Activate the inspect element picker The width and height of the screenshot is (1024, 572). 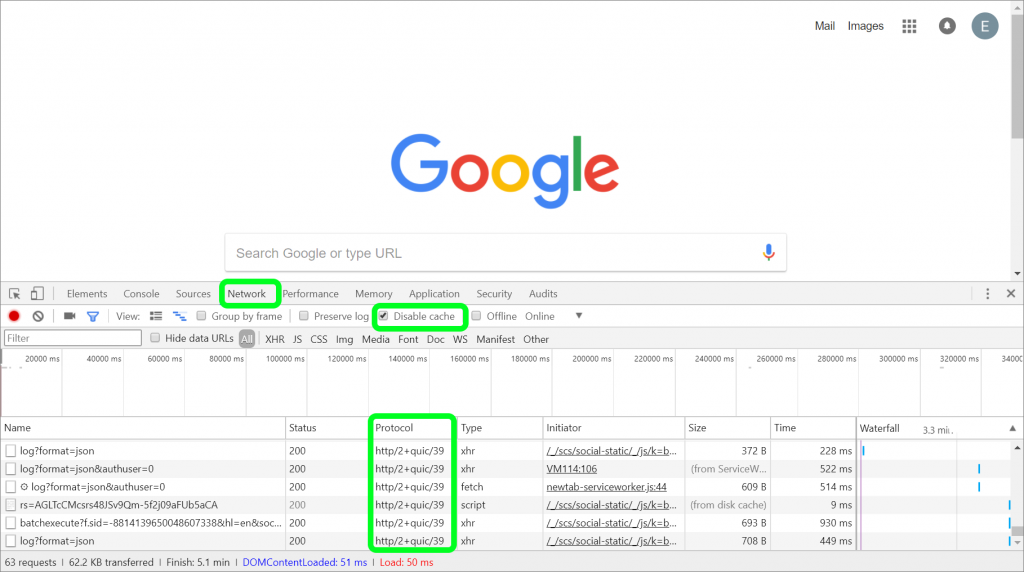click(x=14, y=294)
